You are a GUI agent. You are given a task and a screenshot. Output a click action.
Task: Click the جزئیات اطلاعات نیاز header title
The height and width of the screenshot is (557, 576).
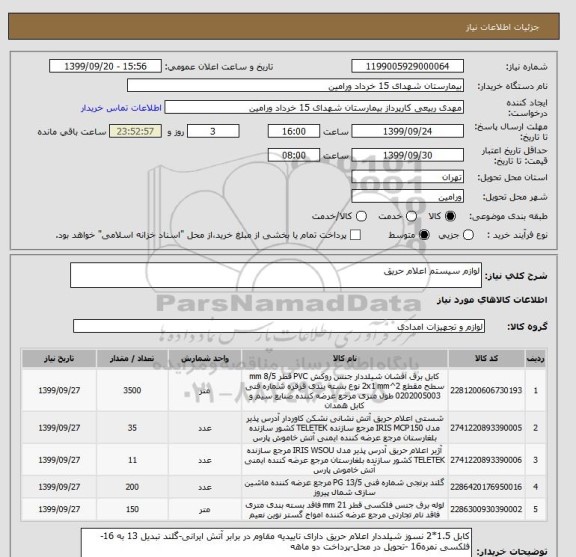point(502,28)
